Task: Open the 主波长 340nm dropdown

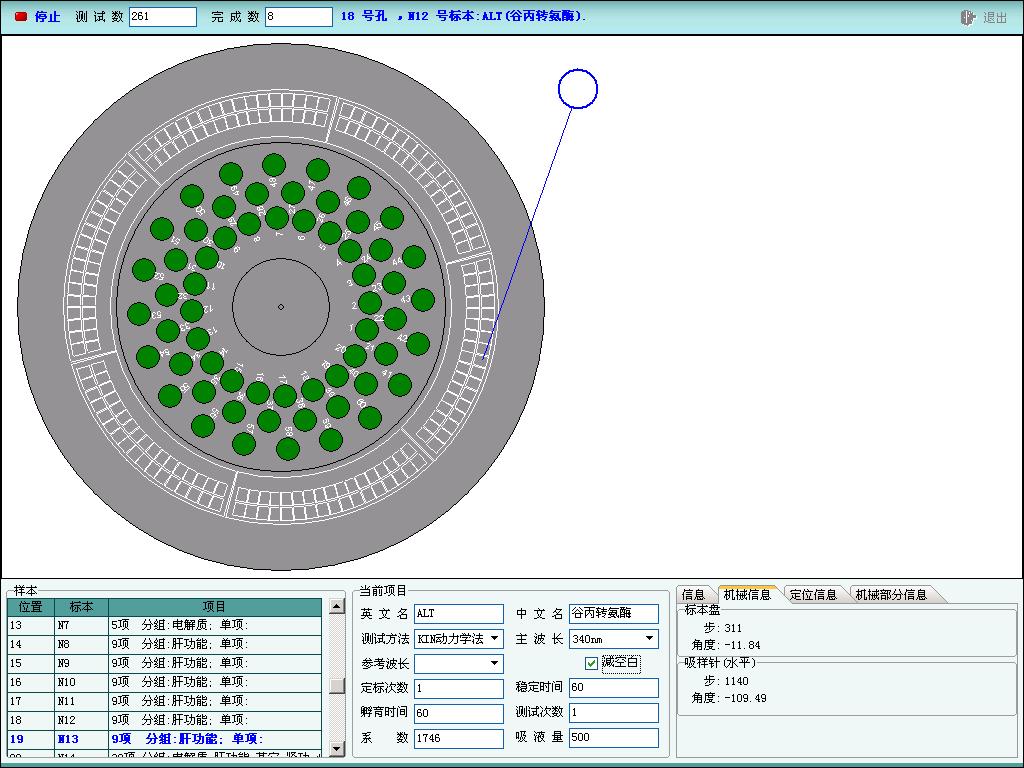Action: 649,638
